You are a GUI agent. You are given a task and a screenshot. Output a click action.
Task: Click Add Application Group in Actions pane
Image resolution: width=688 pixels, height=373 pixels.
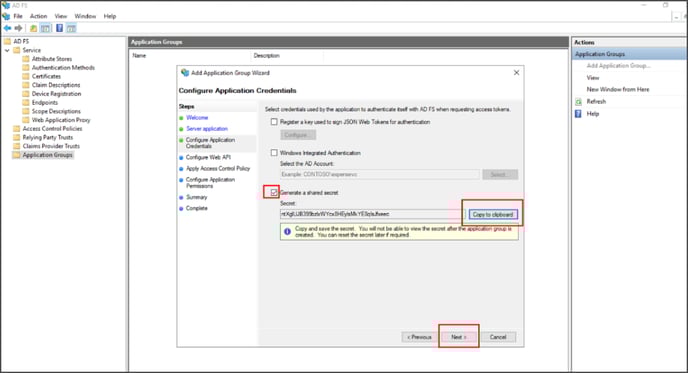[618, 65]
